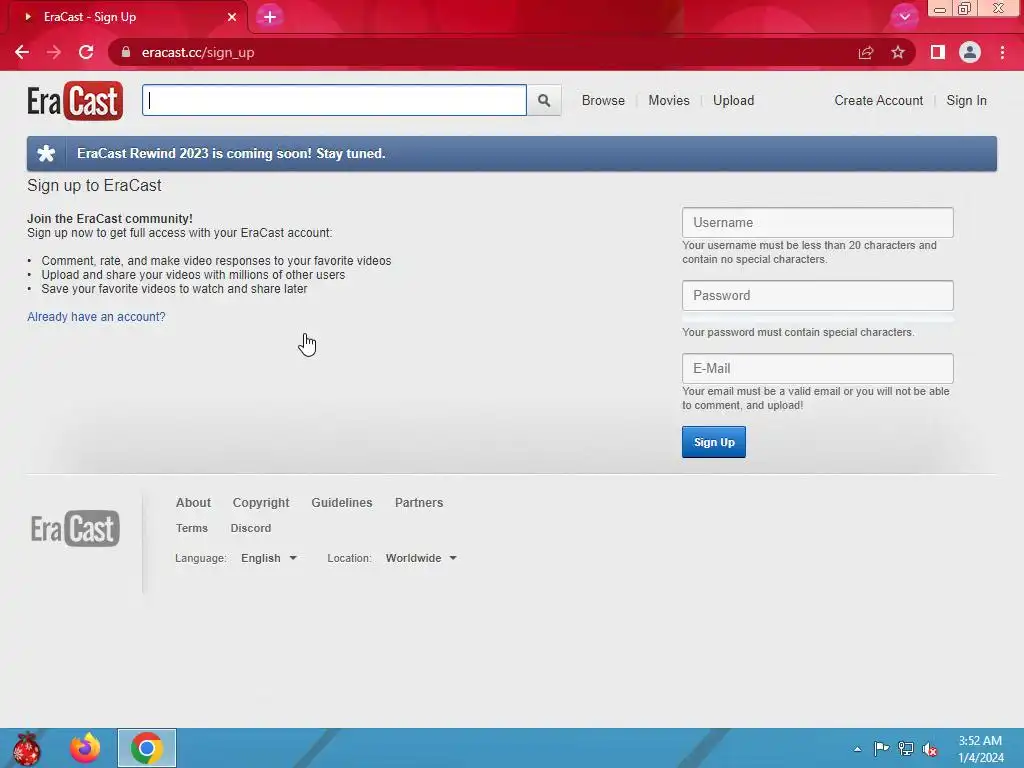Click the browser forward arrow
This screenshot has height=768, width=1024.
pos(54,52)
